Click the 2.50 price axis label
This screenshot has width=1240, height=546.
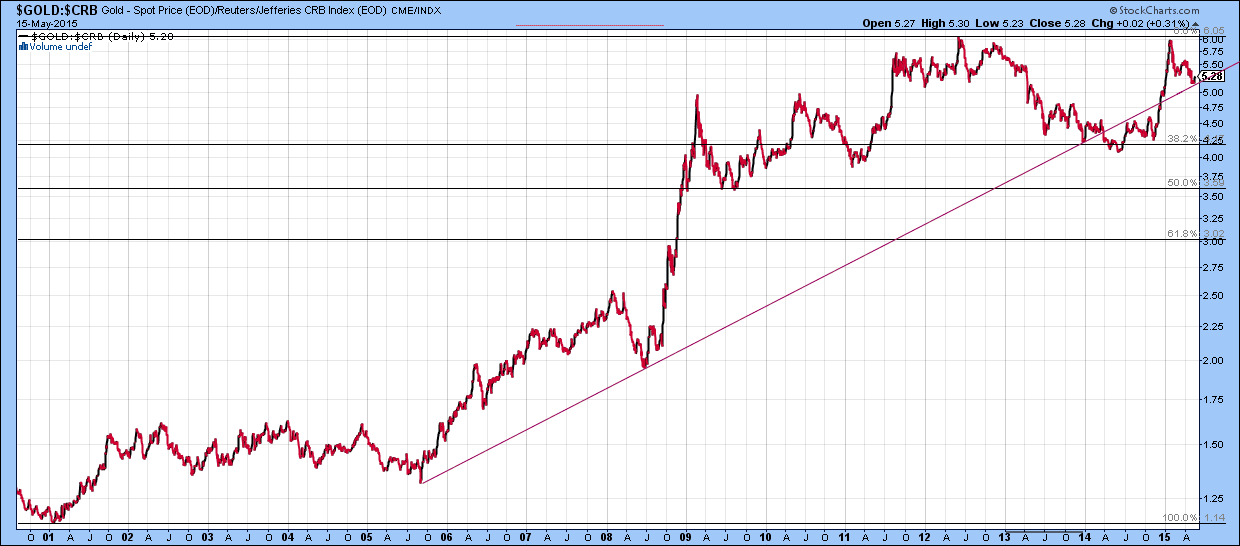[x=1214, y=295]
